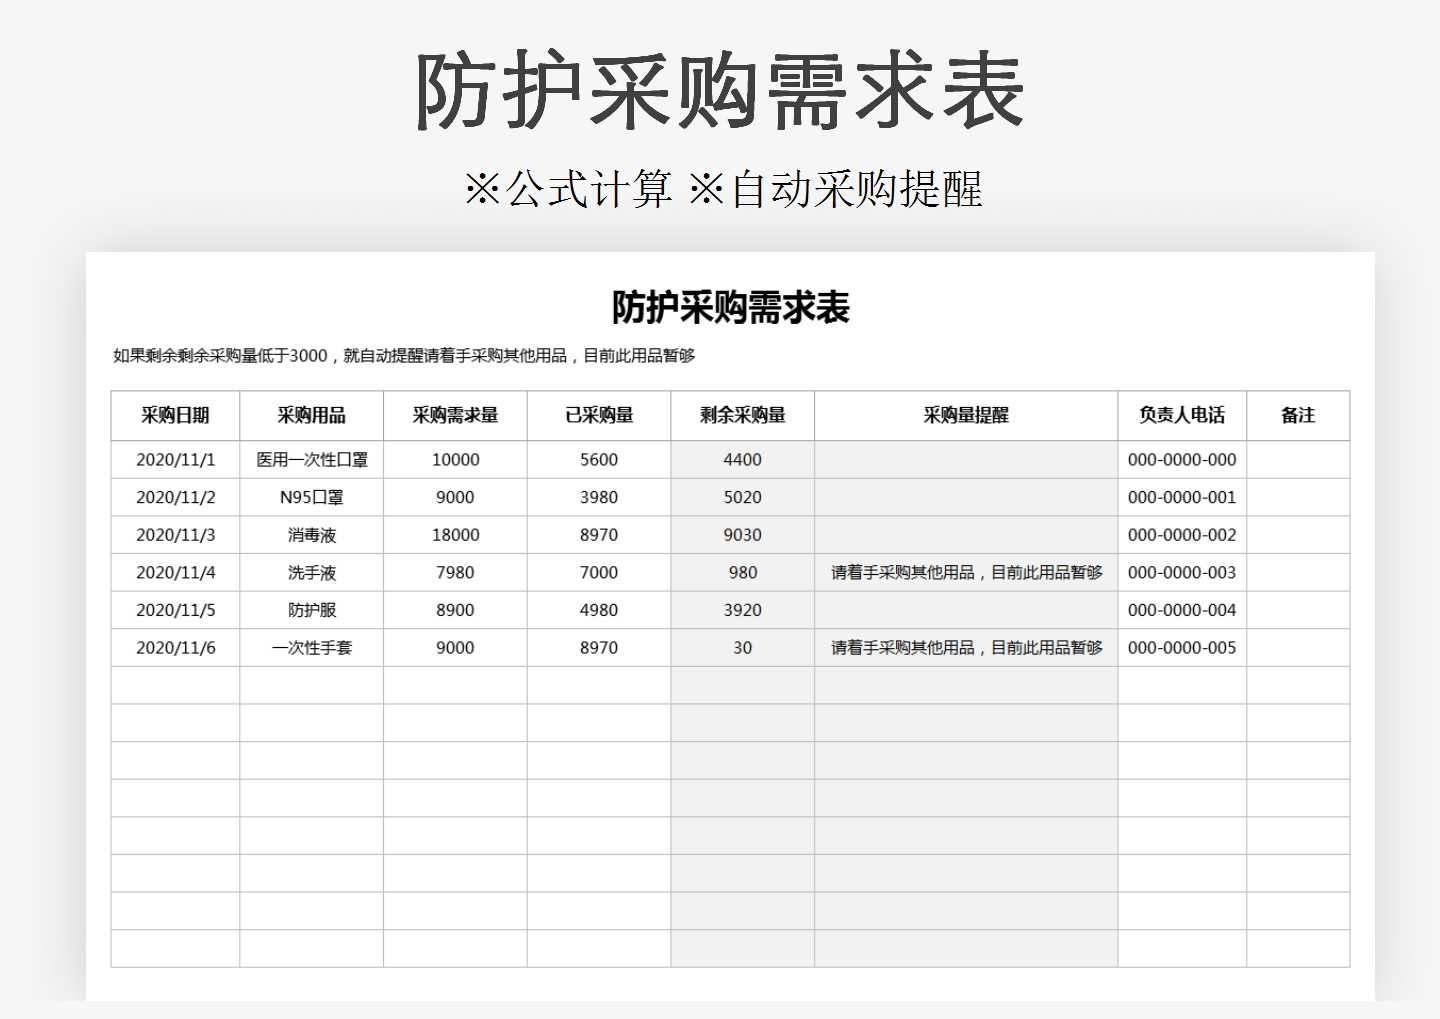This screenshot has width=1440, height=1019.
Task: Select the 采购需求量 column header
Action: [x=455, y=416]
